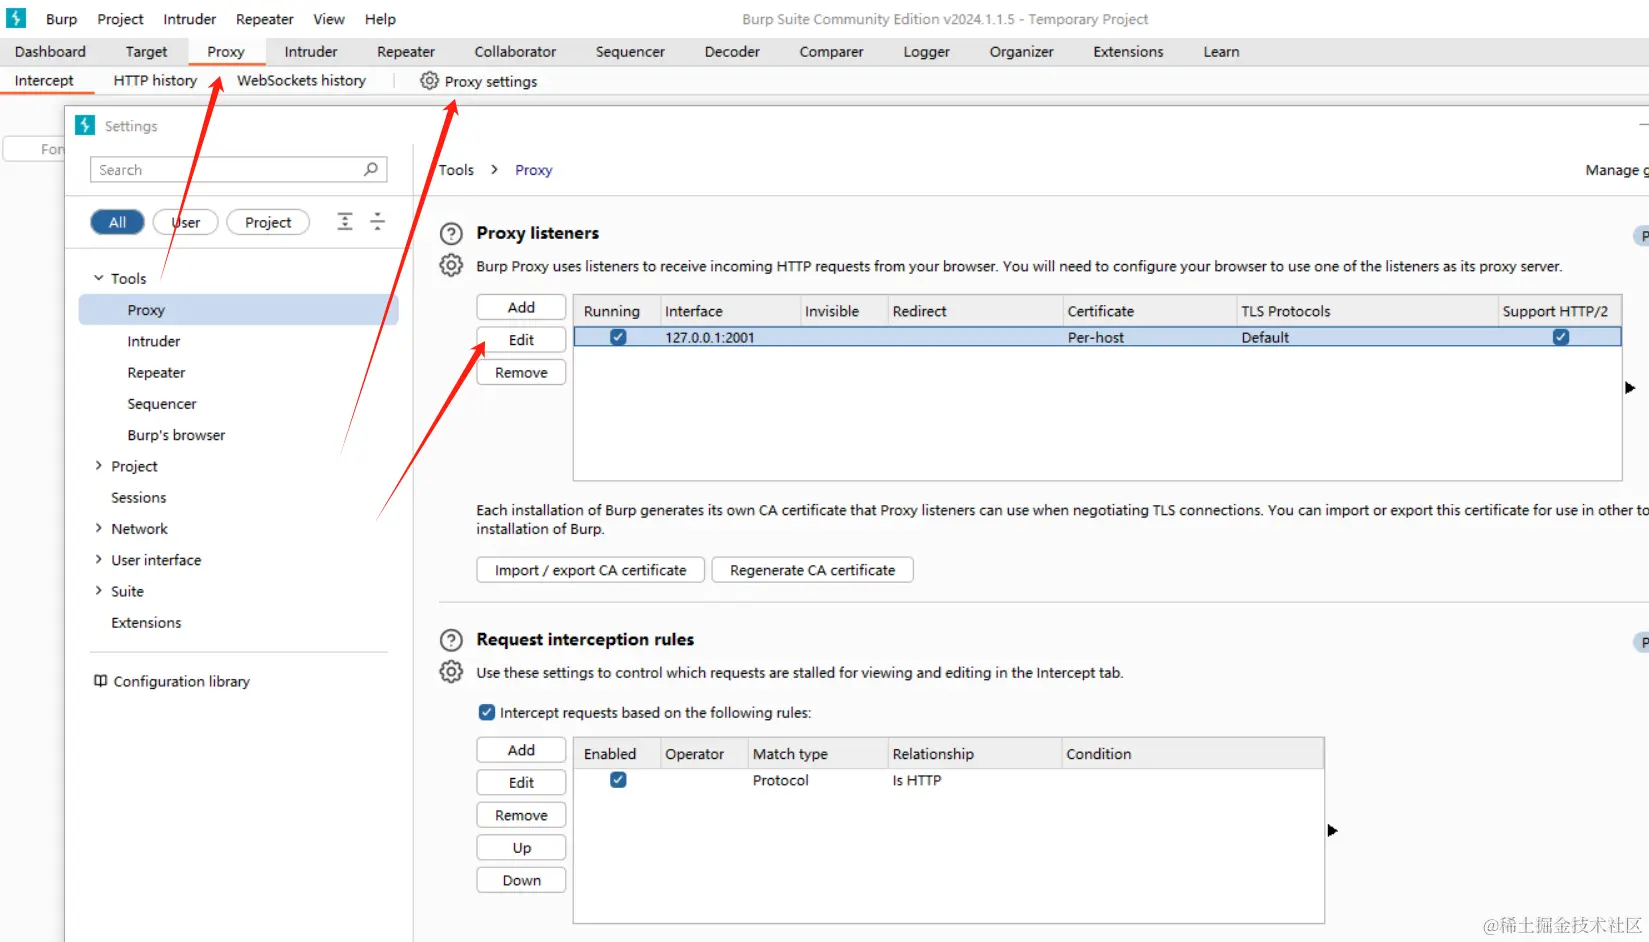Open Proxy listeners options gear
The width and height of the screenshot is (1649, 942).
(452, 265)
